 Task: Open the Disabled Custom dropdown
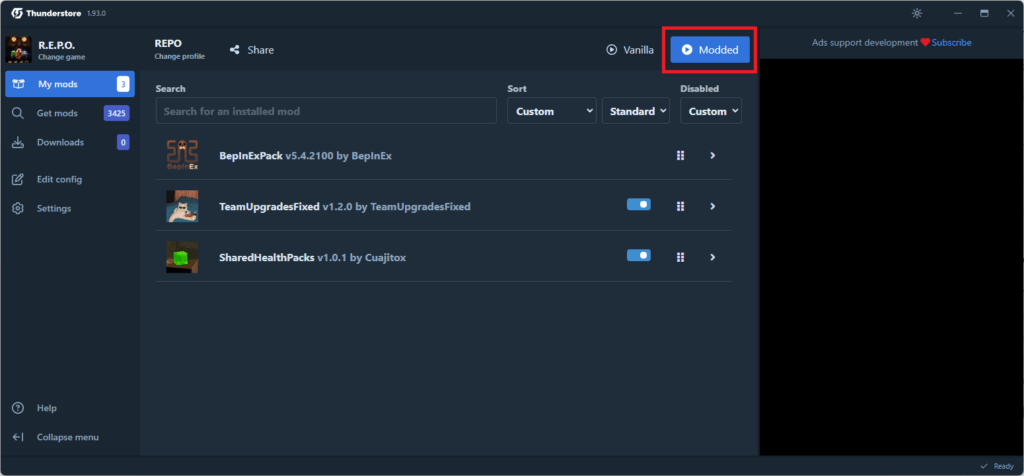point(711,111)
